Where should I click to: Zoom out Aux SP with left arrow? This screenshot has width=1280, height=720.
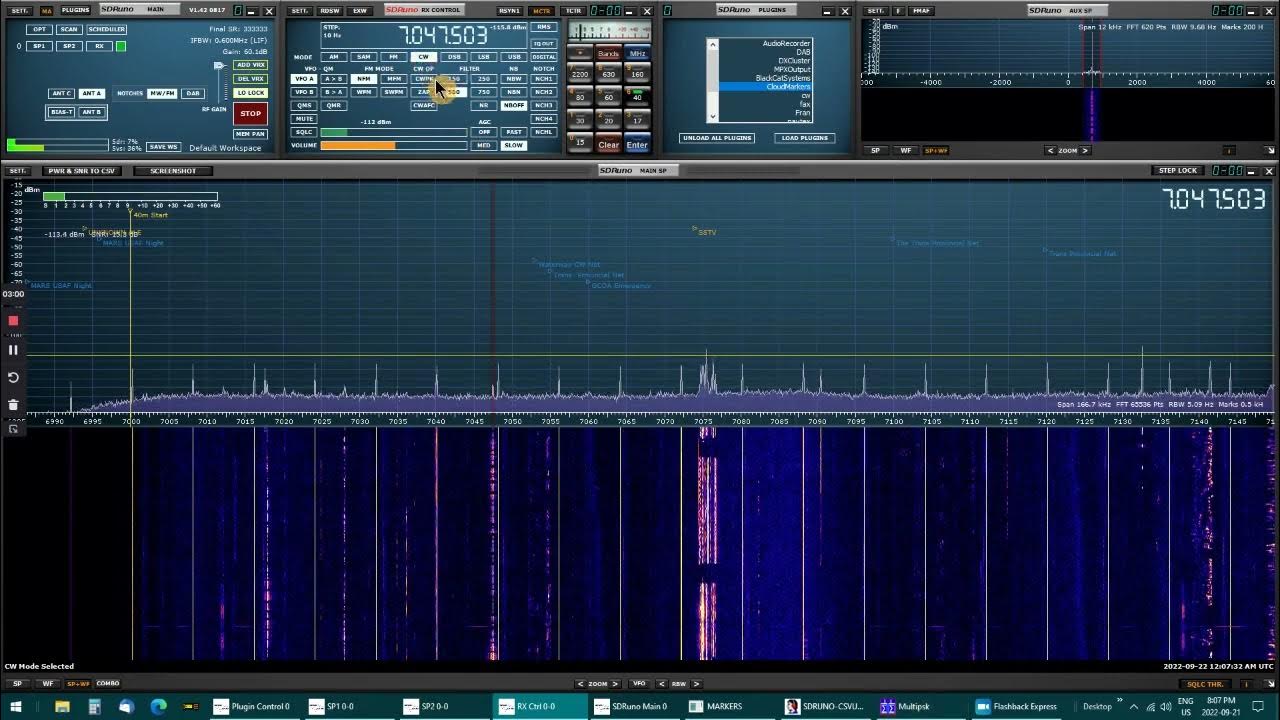(1050, 151)
